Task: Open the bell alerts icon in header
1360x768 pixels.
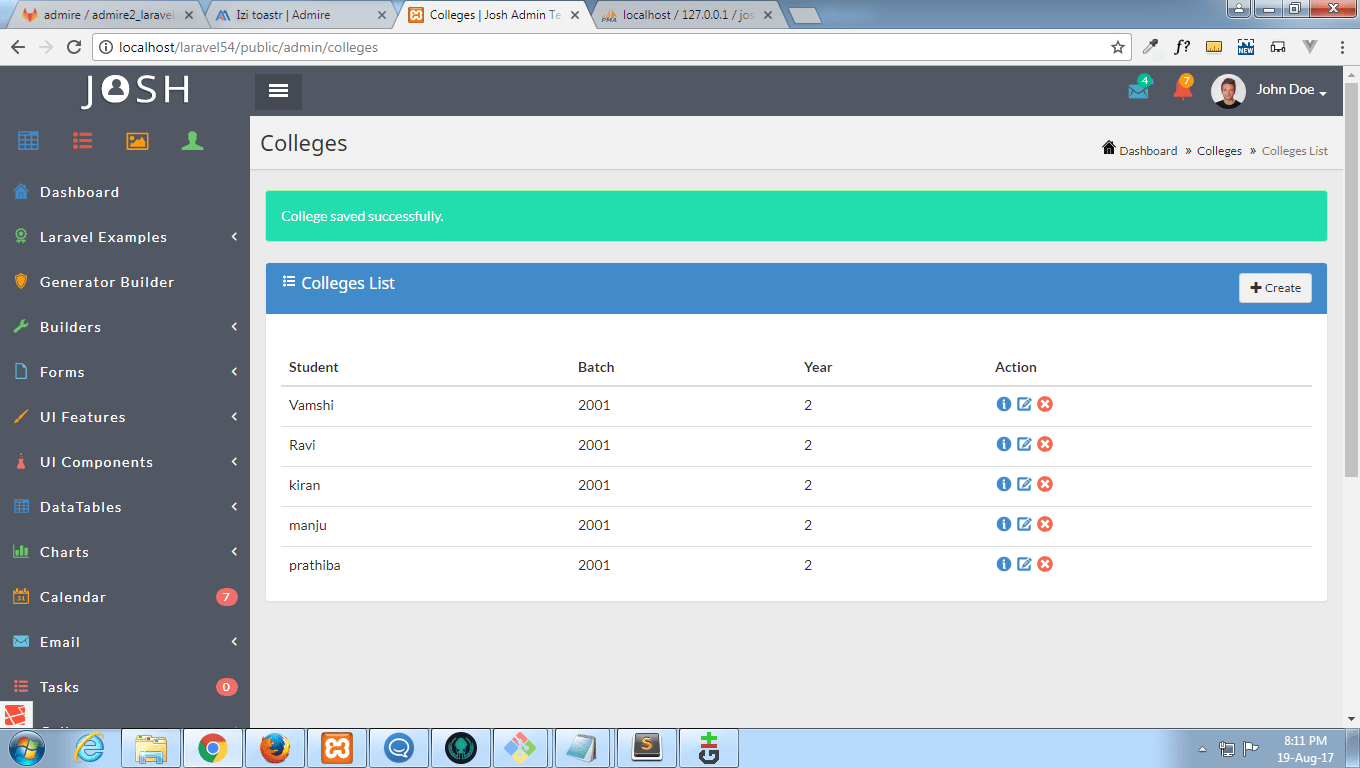Action: point(1182,90)
